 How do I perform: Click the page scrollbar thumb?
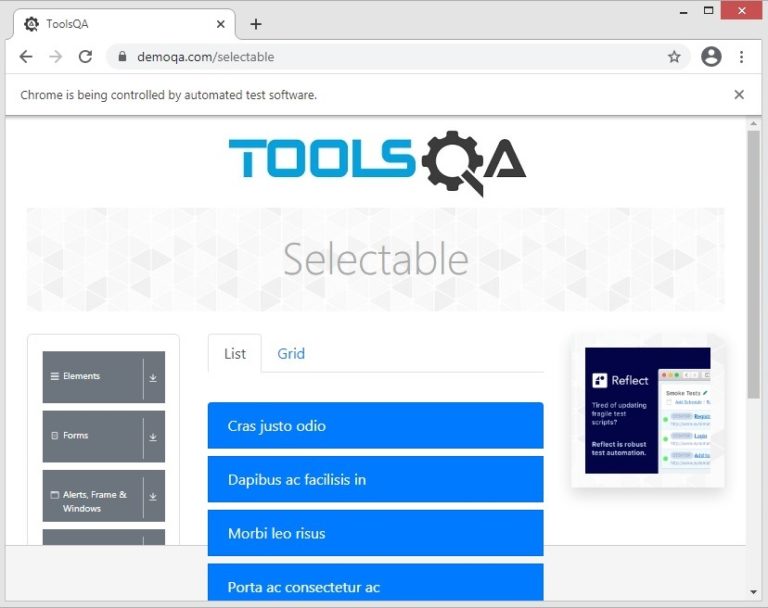753,265
